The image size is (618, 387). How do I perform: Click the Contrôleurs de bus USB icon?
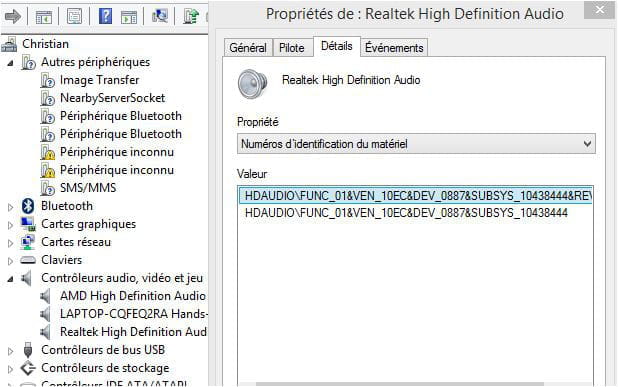tap(28, 350)
